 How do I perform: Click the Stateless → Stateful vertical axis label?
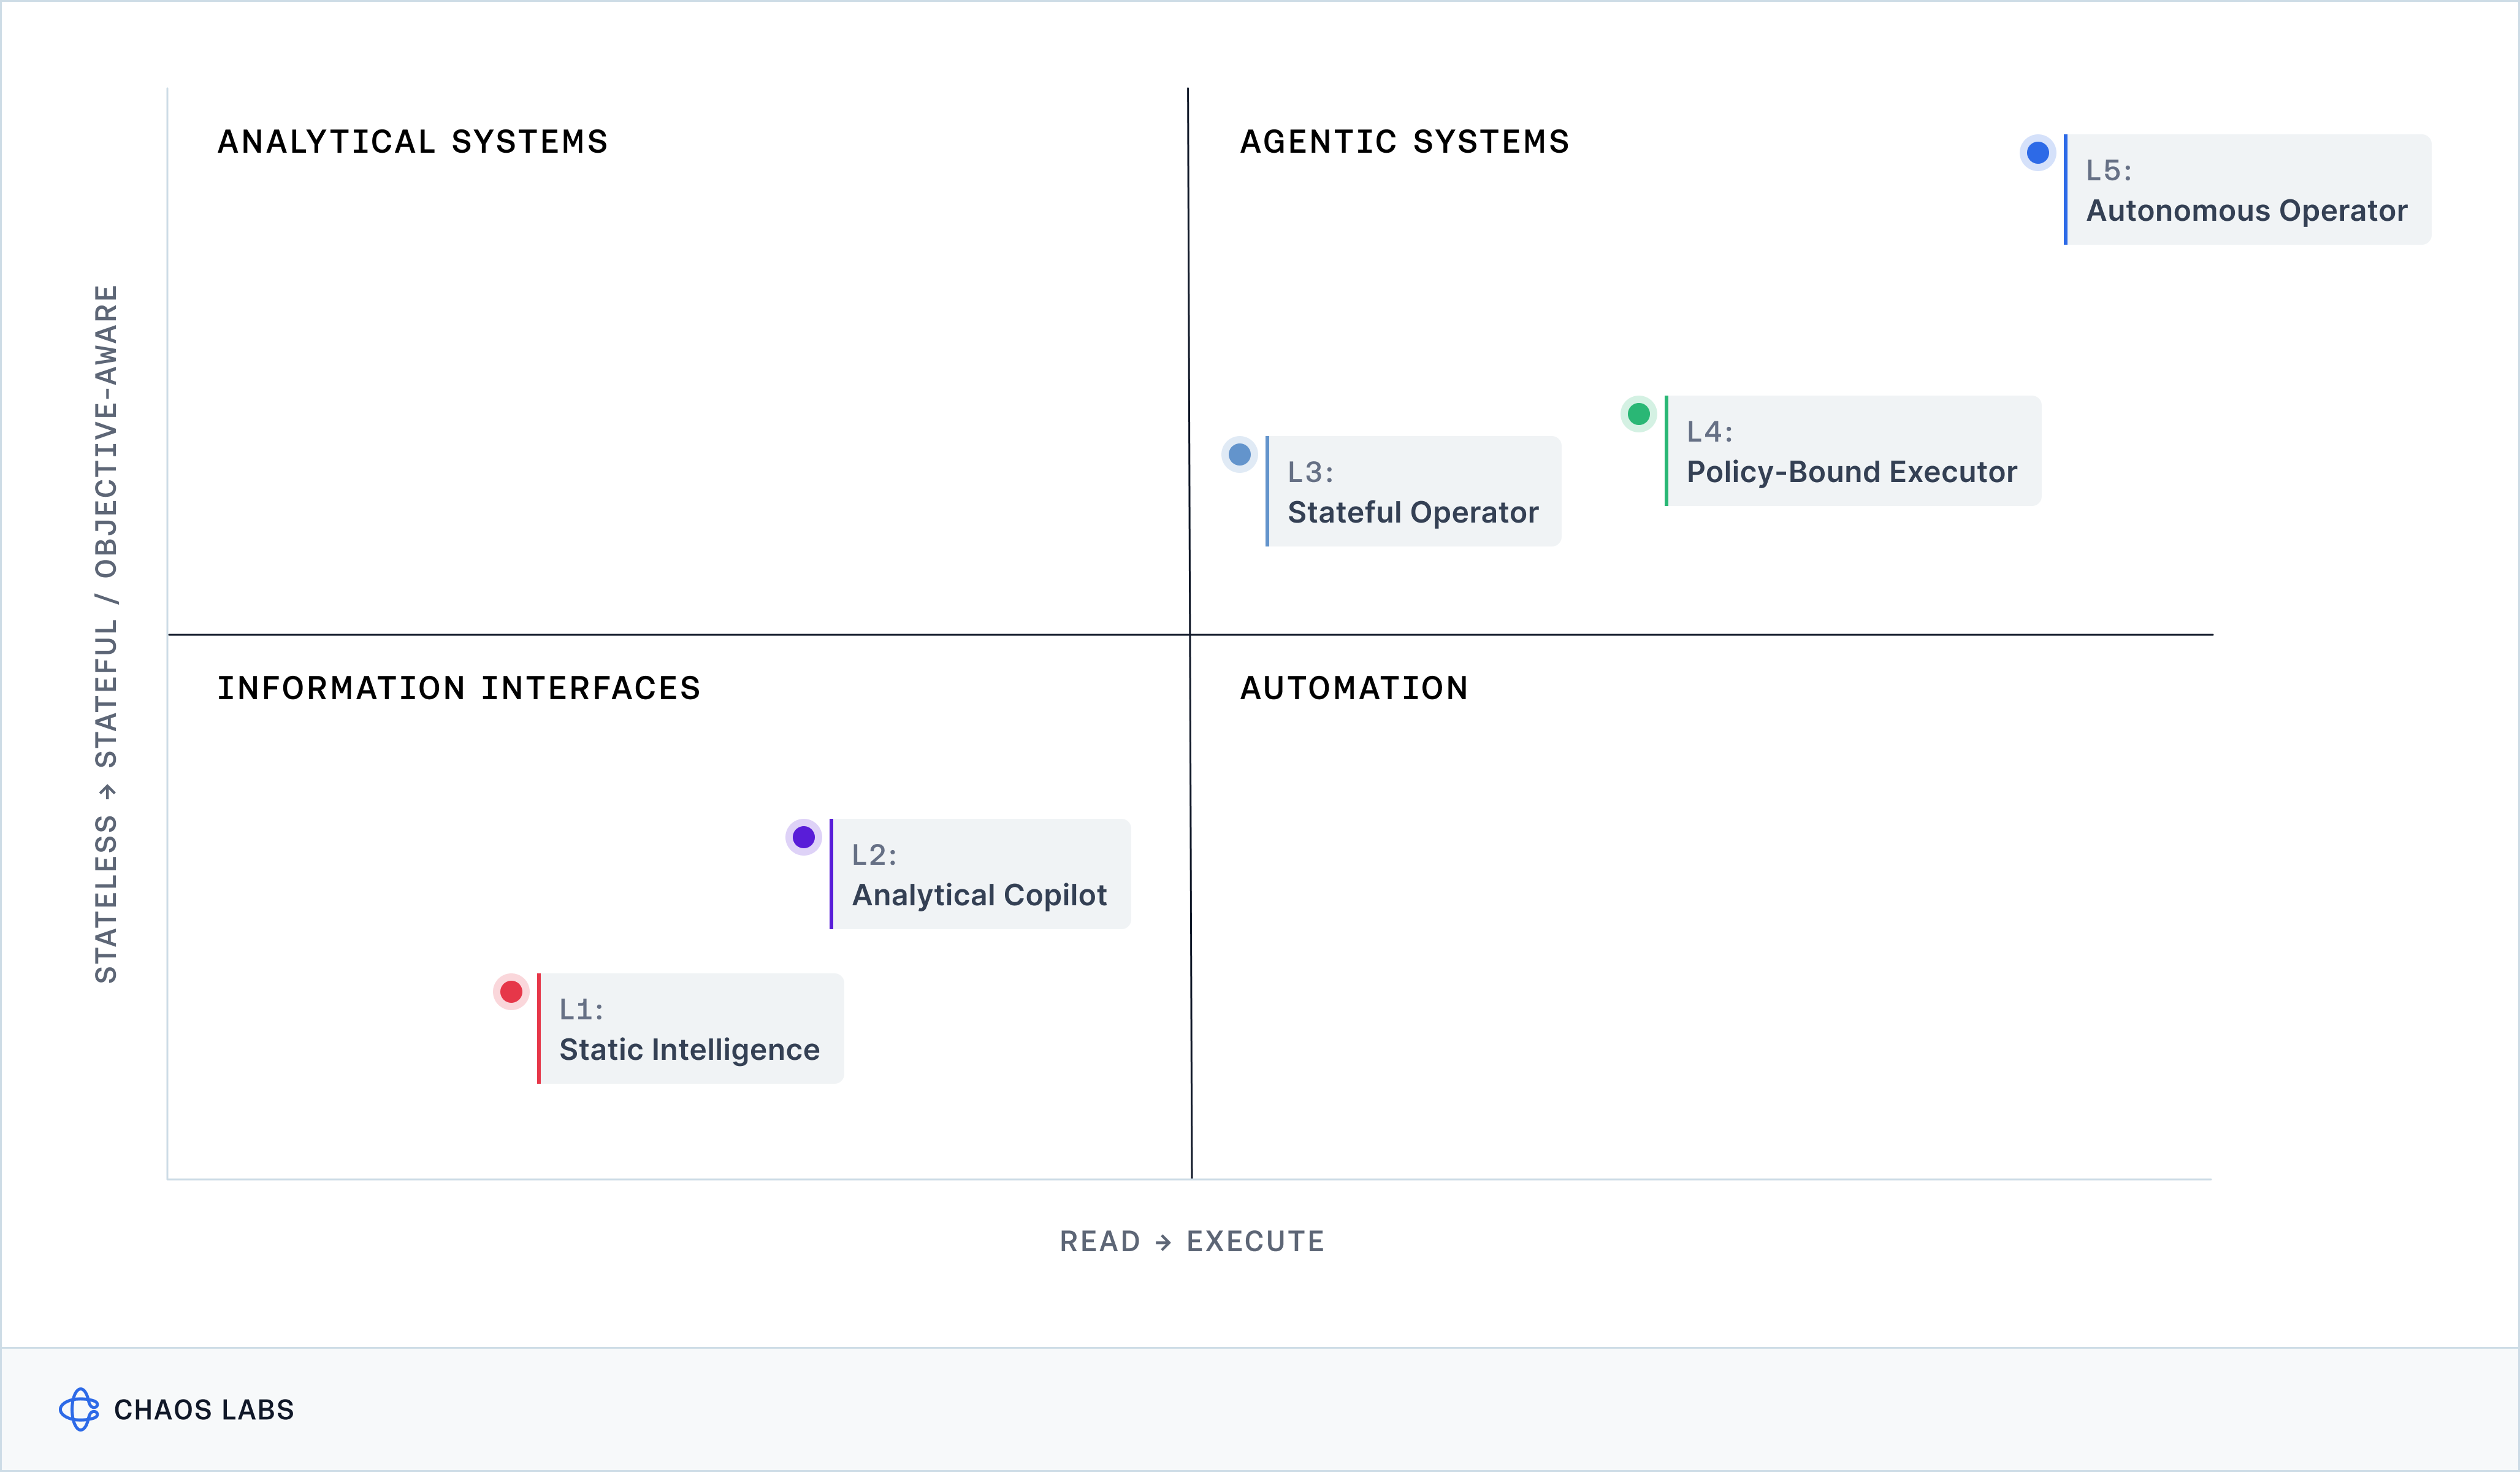[x=106, y=634]
